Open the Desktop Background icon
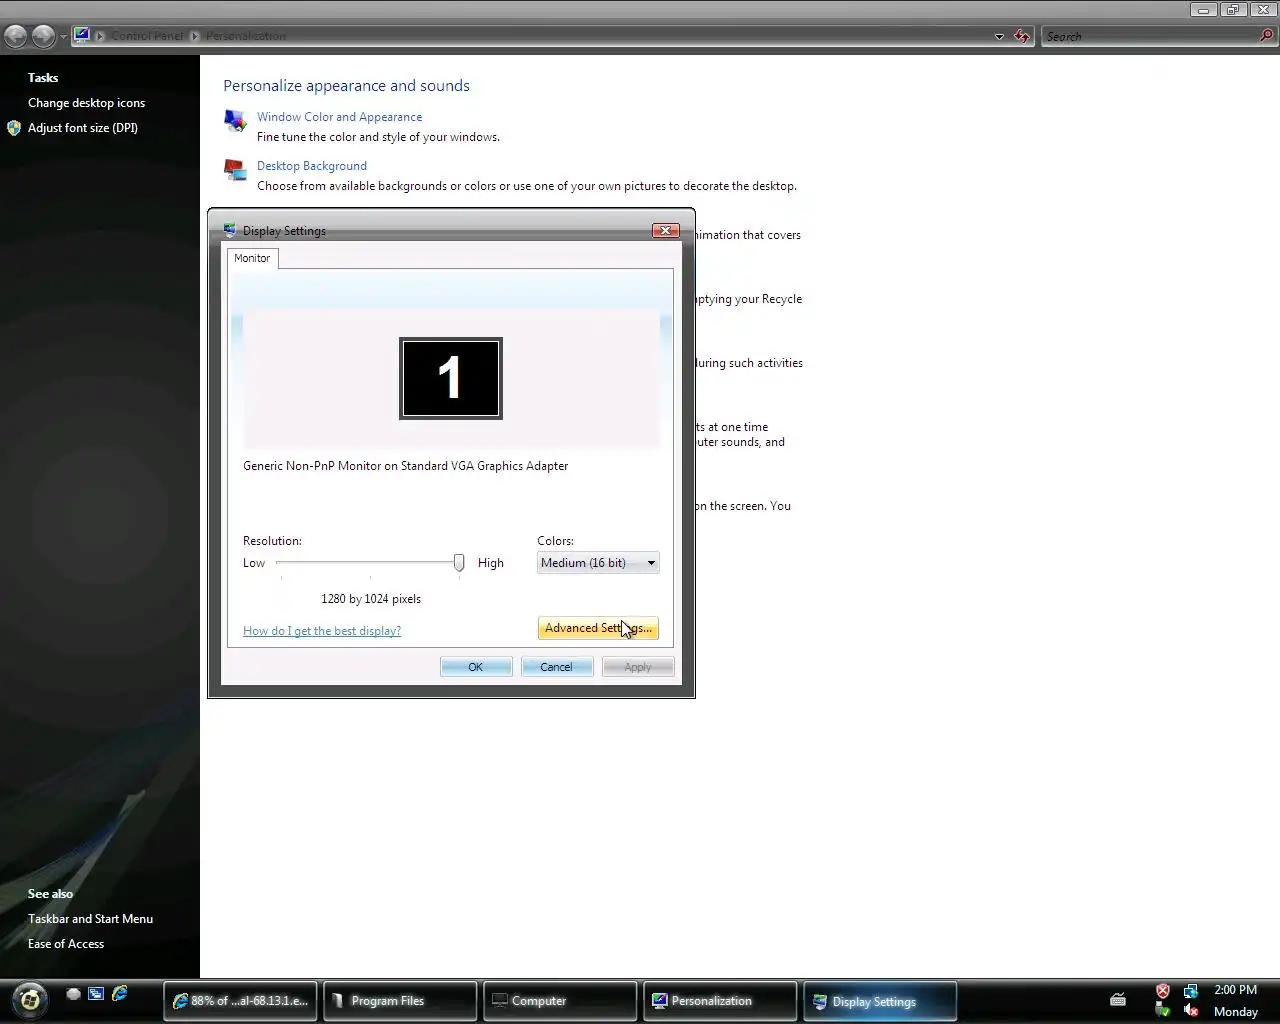 [235, 170]
